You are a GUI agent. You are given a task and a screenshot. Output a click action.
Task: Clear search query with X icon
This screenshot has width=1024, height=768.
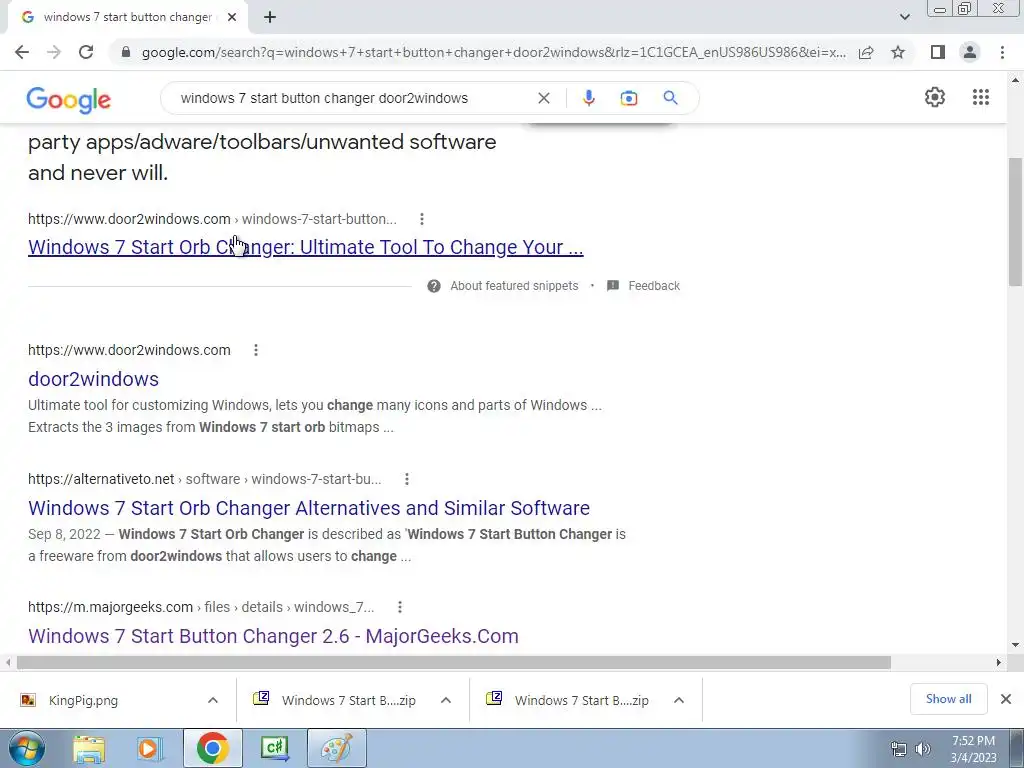543,98
